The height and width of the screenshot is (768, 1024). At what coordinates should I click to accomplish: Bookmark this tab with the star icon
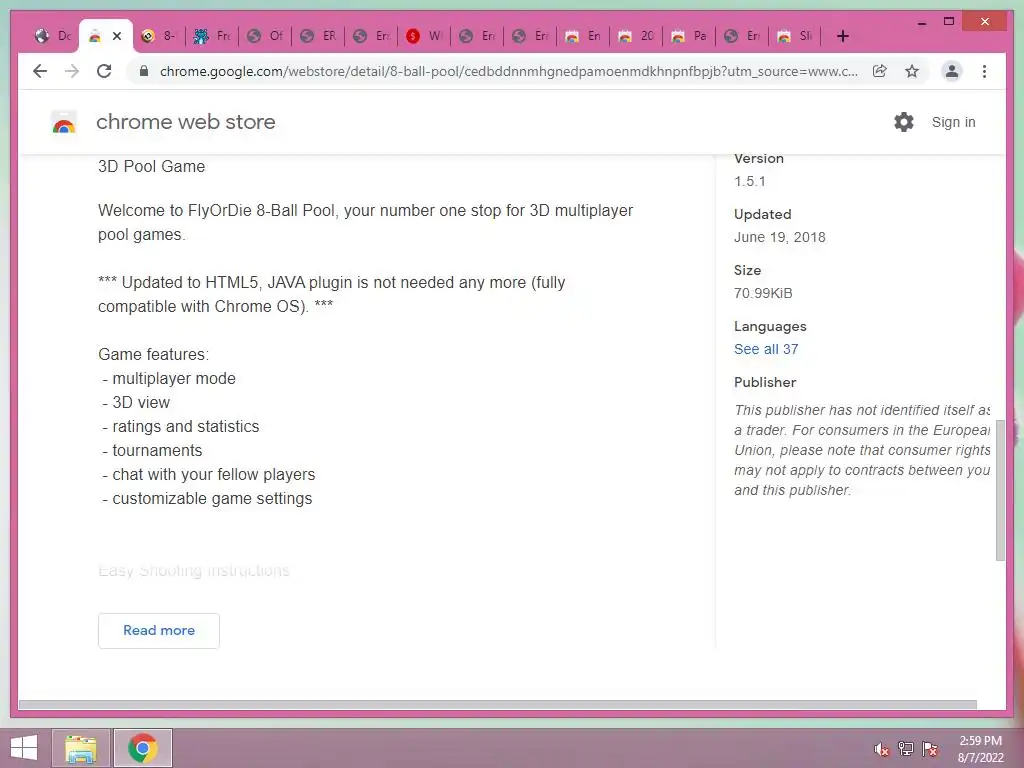click(x=912, y=71)
